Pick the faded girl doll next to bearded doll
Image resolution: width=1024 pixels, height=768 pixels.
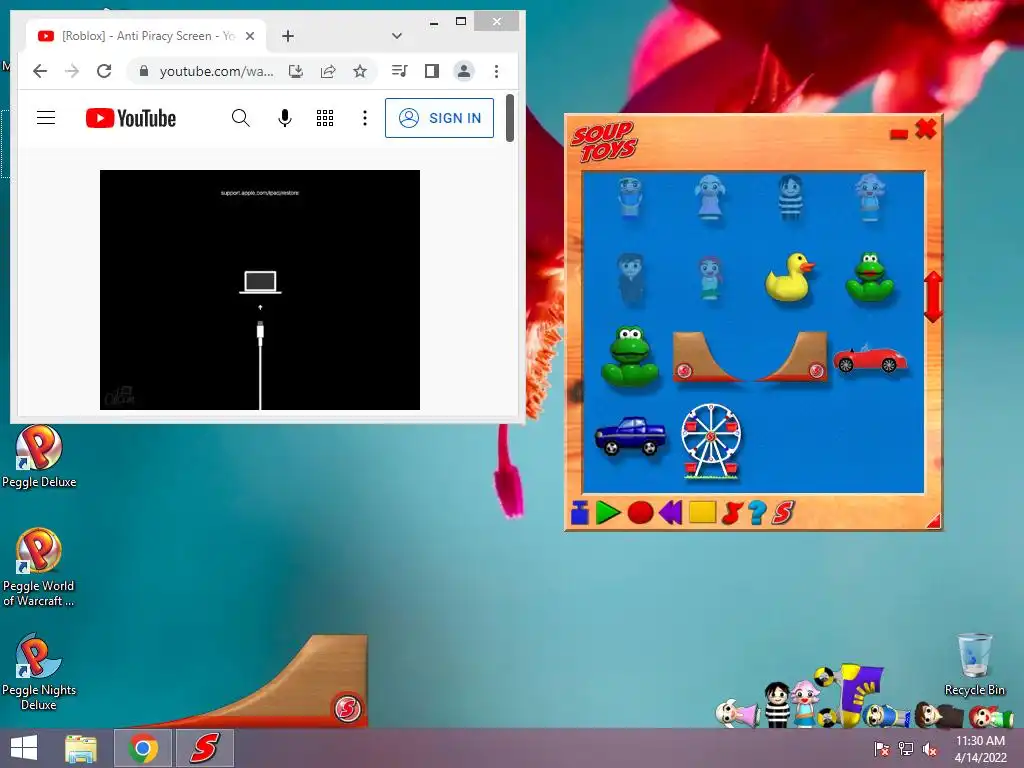click(710, 197)
